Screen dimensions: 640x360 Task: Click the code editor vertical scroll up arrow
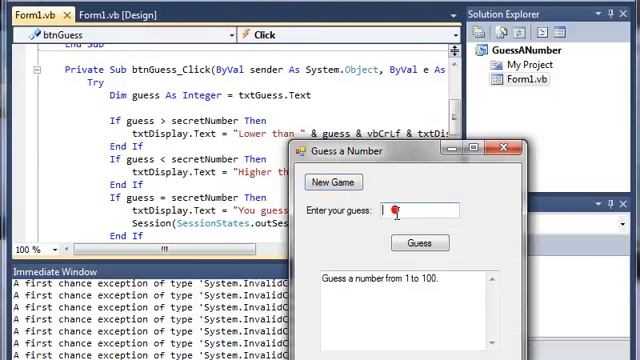(x=454, y=64)
